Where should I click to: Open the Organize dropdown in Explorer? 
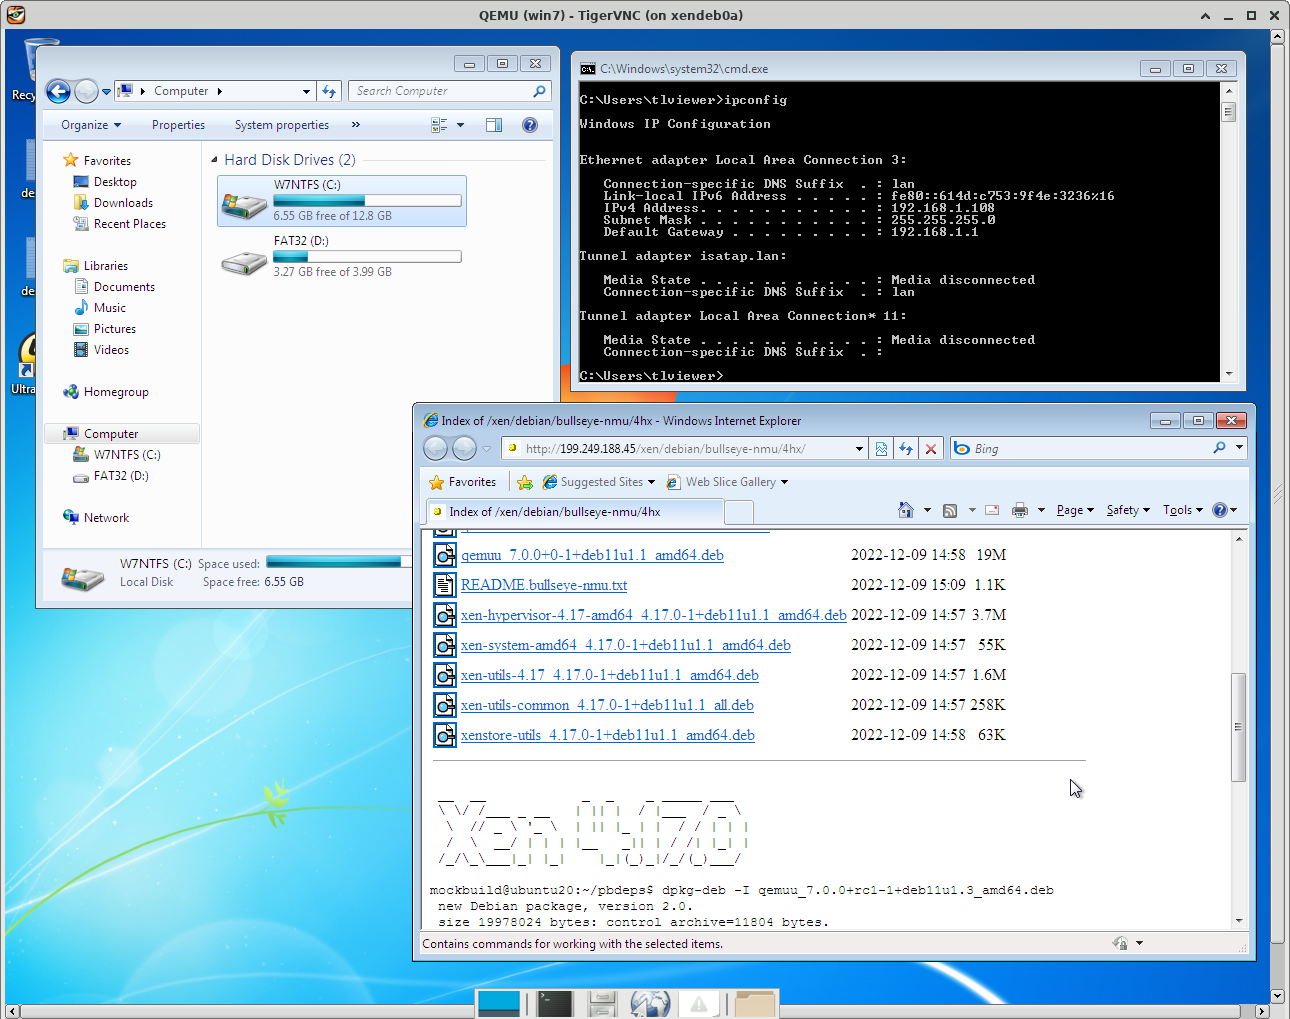pyautogui.click(x=91, y=125)
